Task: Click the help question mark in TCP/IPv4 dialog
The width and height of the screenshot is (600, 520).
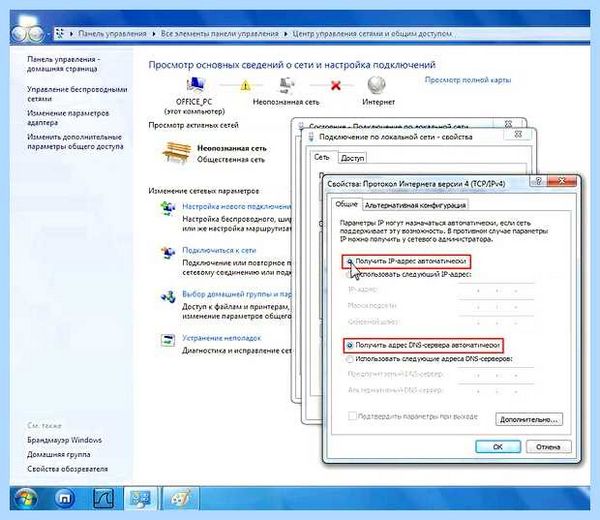Action: (539, 181)
